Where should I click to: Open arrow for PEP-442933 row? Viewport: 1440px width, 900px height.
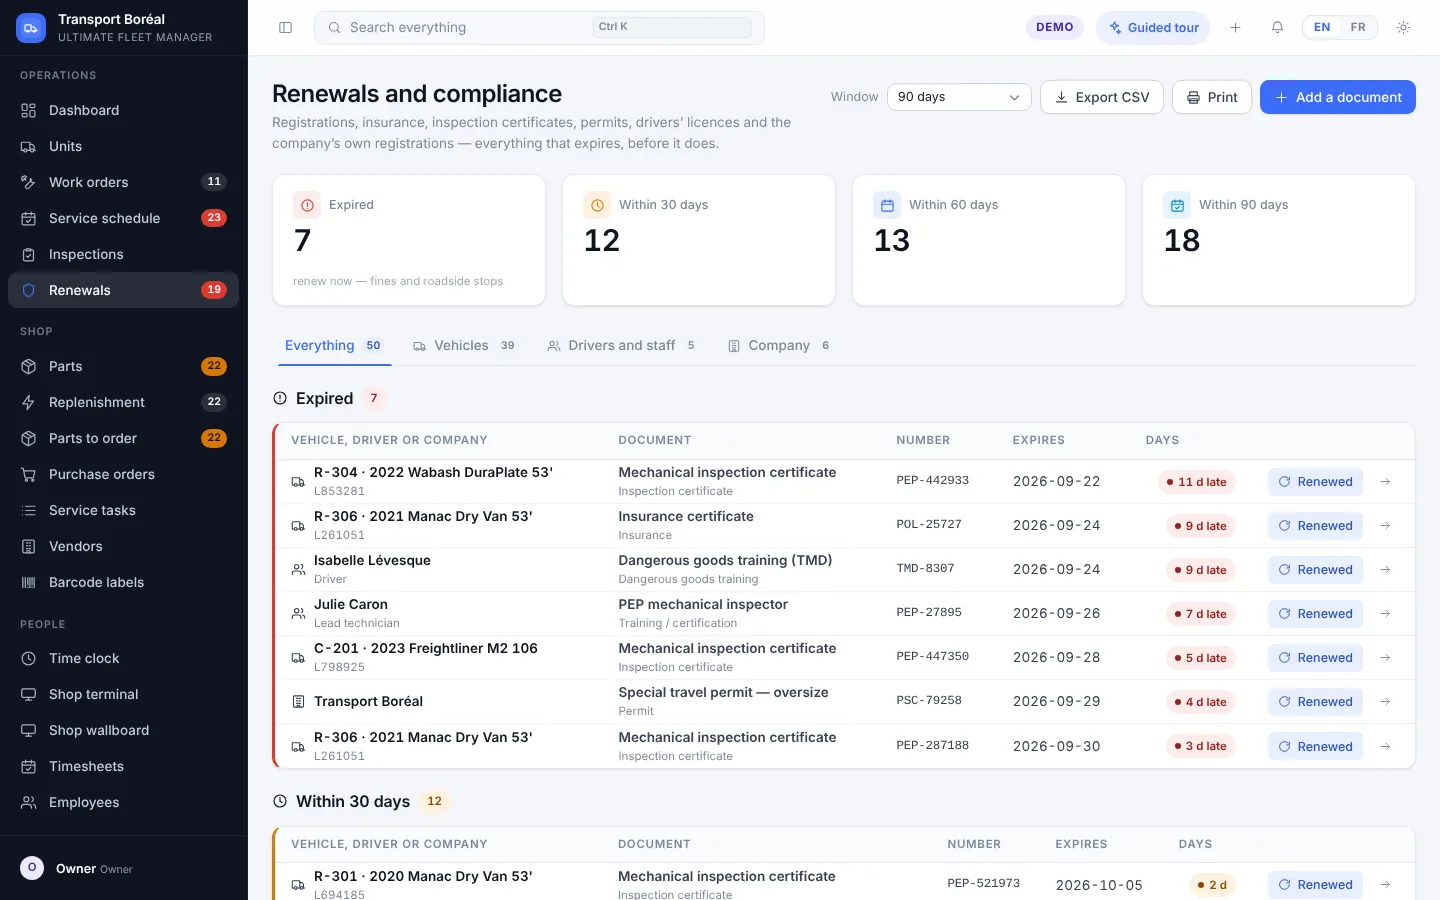(1385, 482)
